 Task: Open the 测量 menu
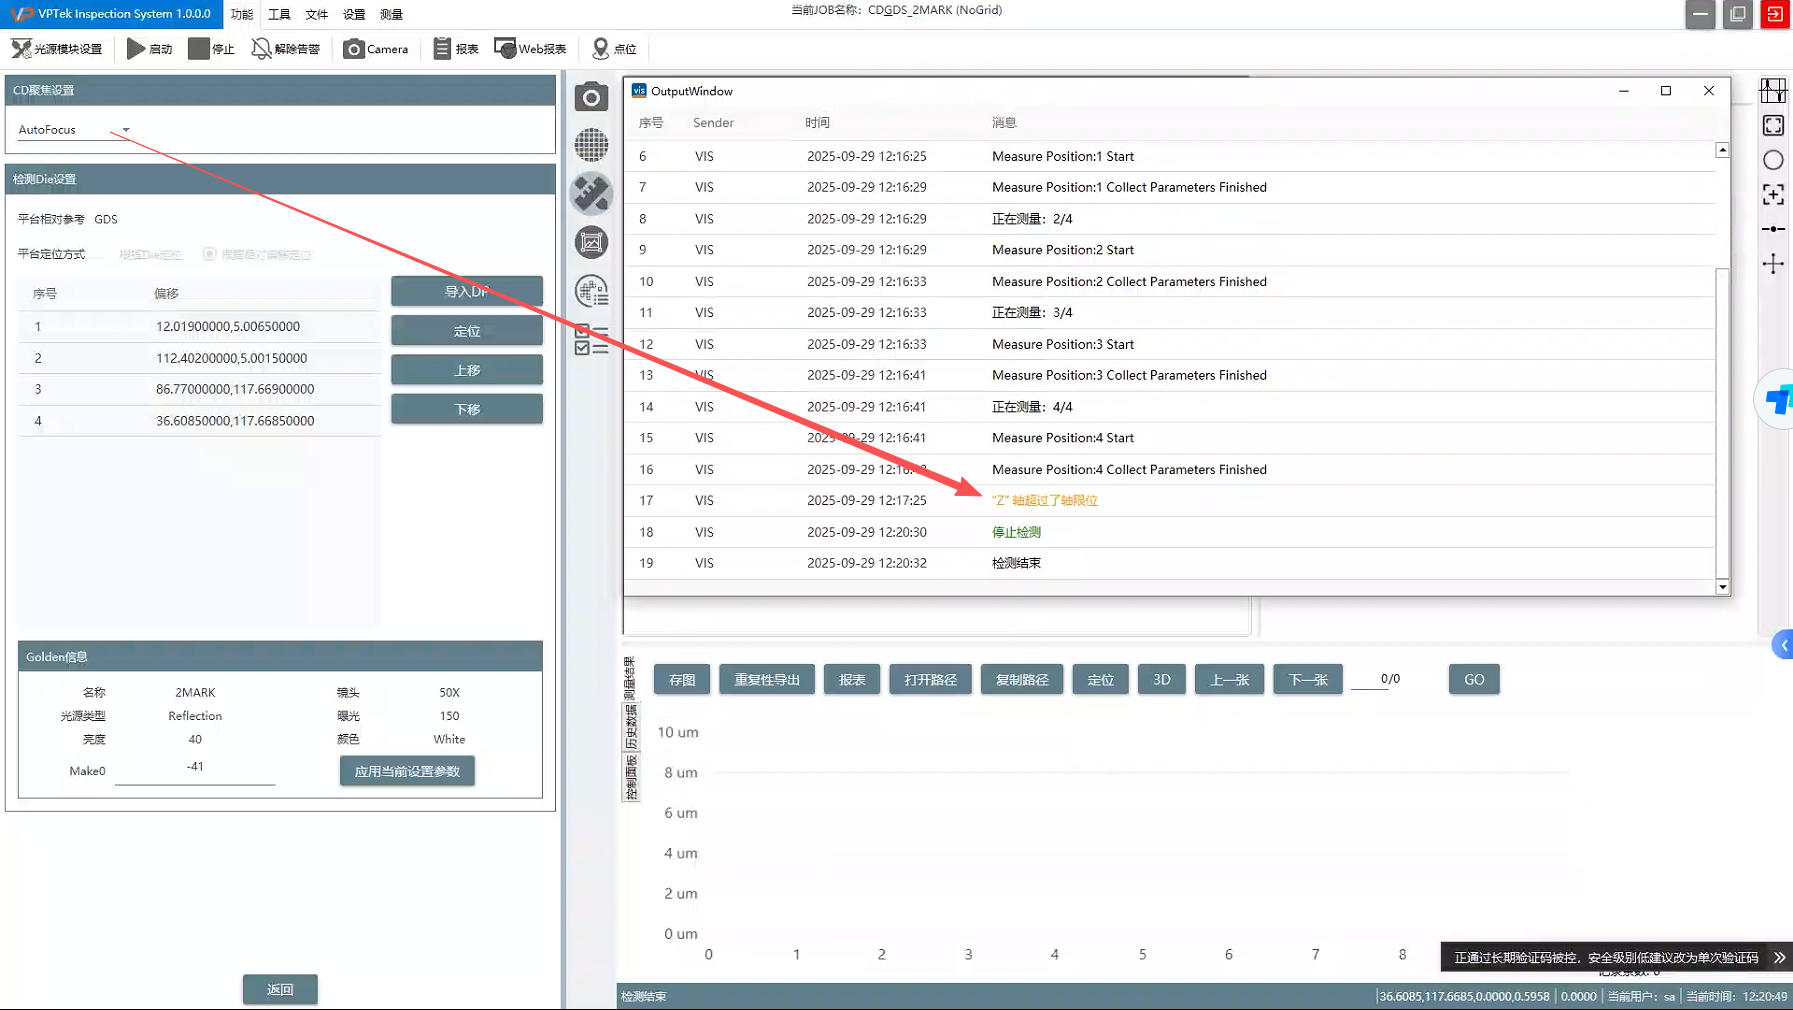391,14
